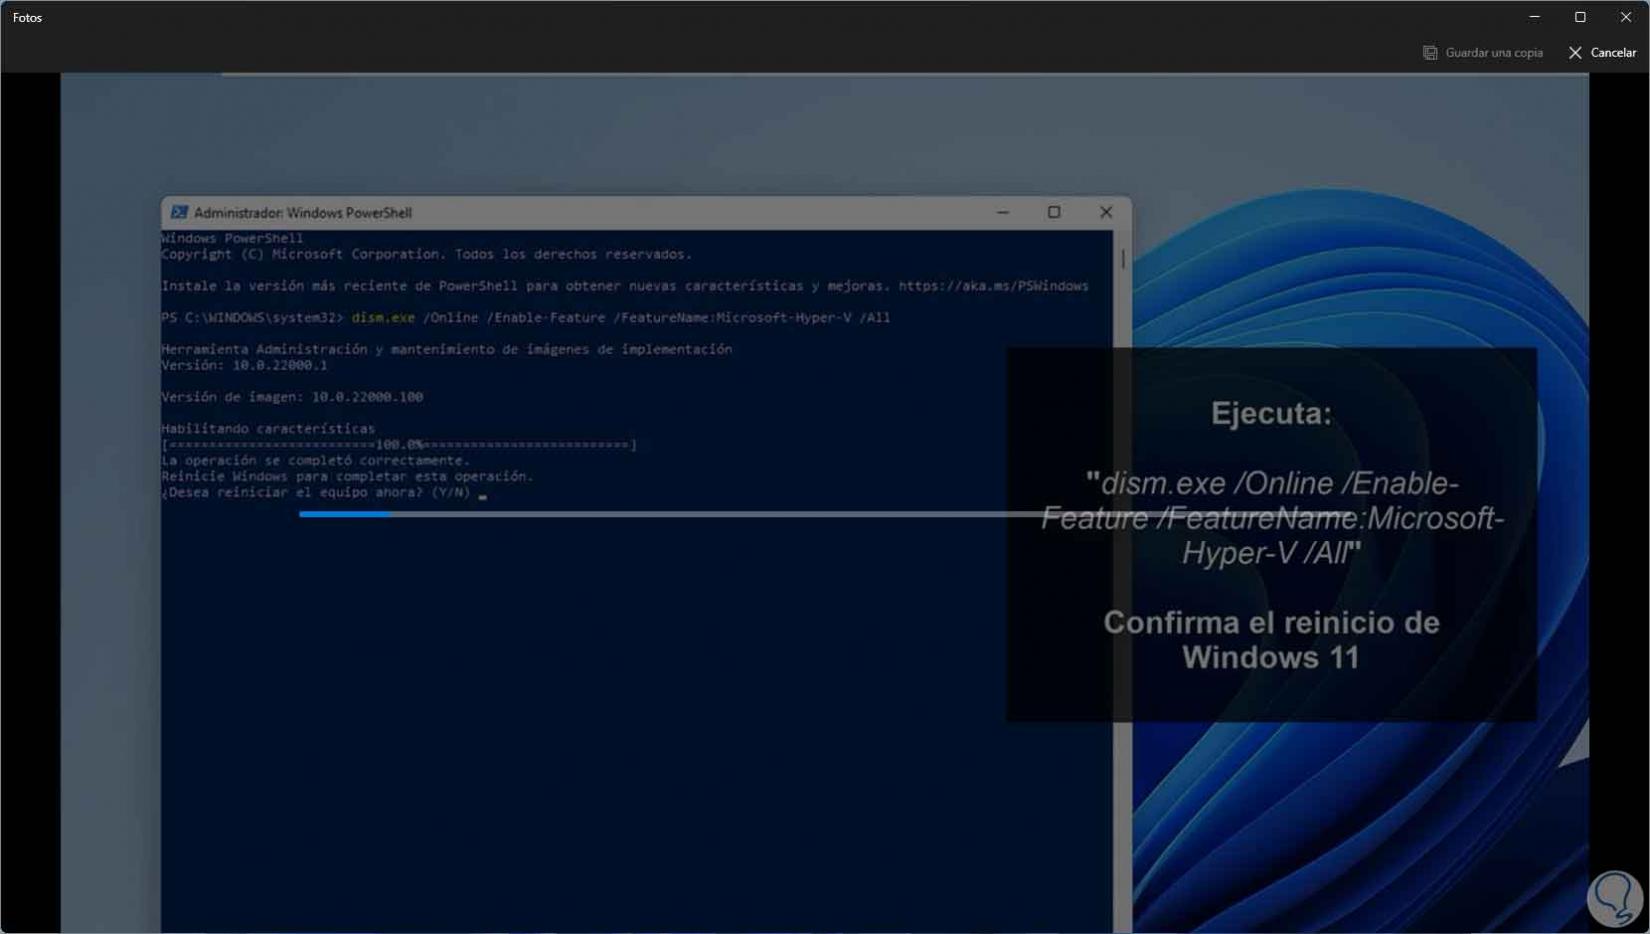The width and height of the screenshot is (1650, 934).
Task: Click 'Reinicie Windows para completar esta operación' line
Action: click(347, 477)
